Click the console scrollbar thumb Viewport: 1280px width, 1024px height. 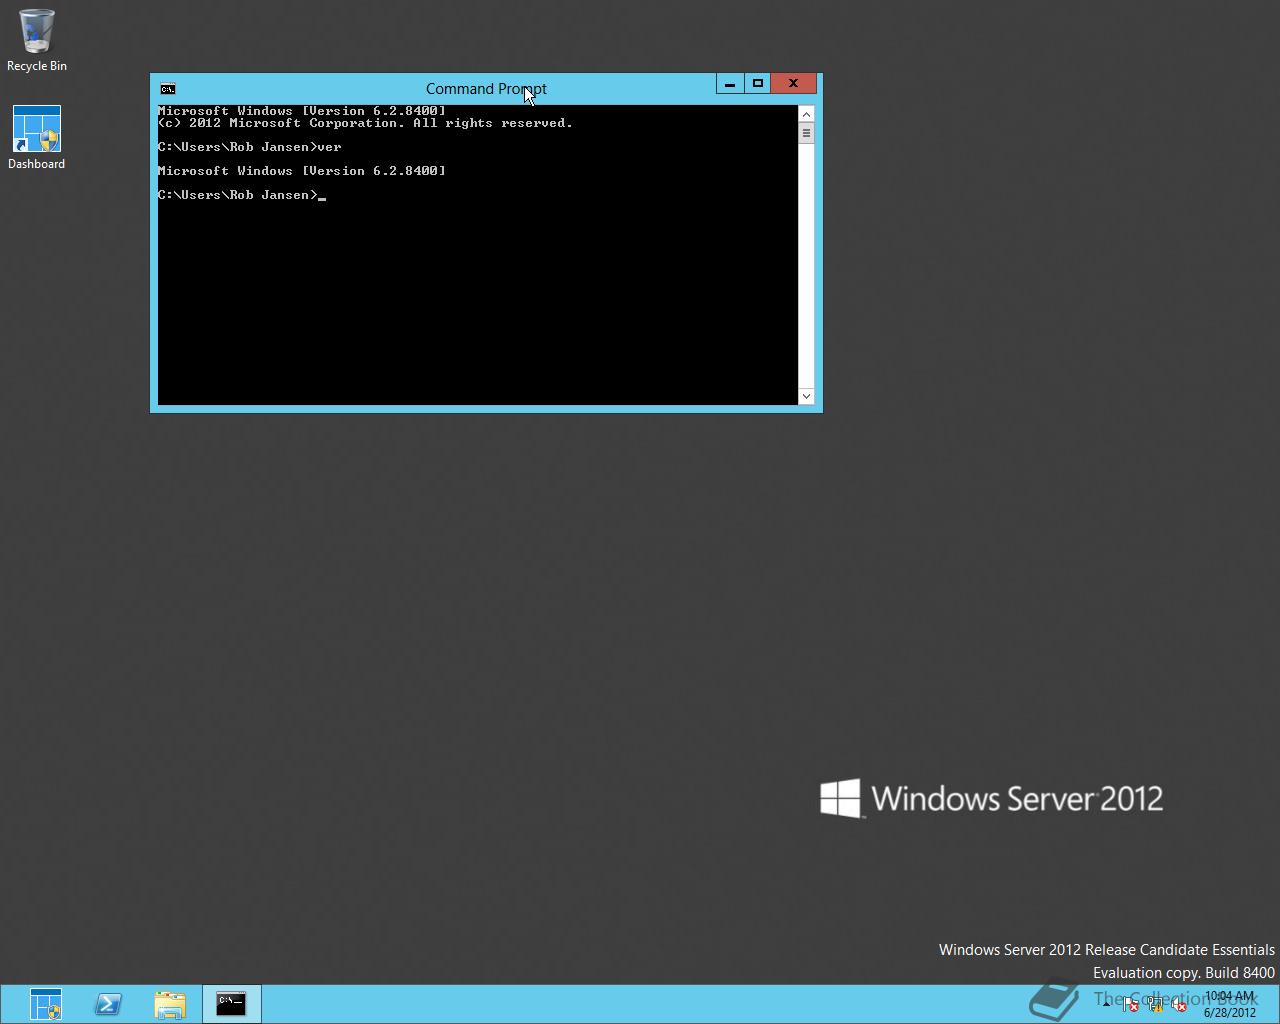click(806, 133)
